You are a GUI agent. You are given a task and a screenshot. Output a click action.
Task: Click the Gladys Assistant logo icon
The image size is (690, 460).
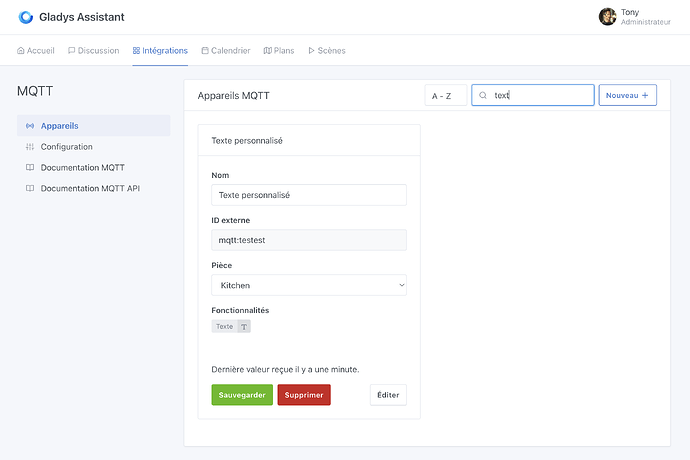(x=26, y=17)
